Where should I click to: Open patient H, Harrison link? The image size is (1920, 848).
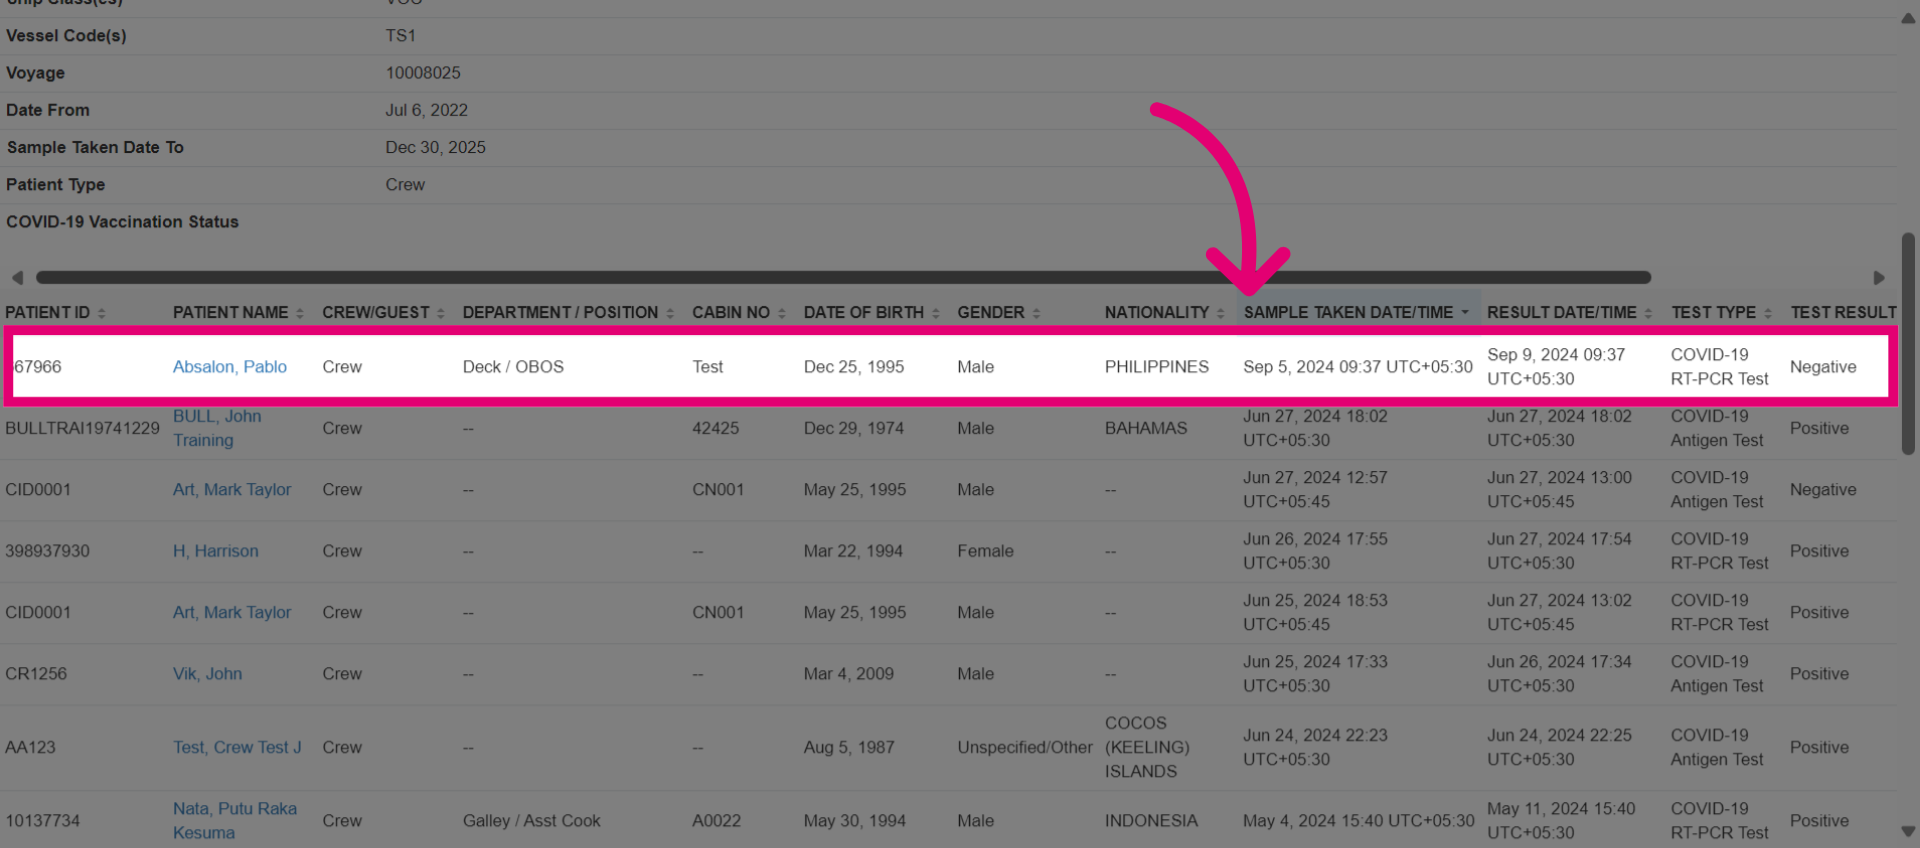[x=216, y=551]
